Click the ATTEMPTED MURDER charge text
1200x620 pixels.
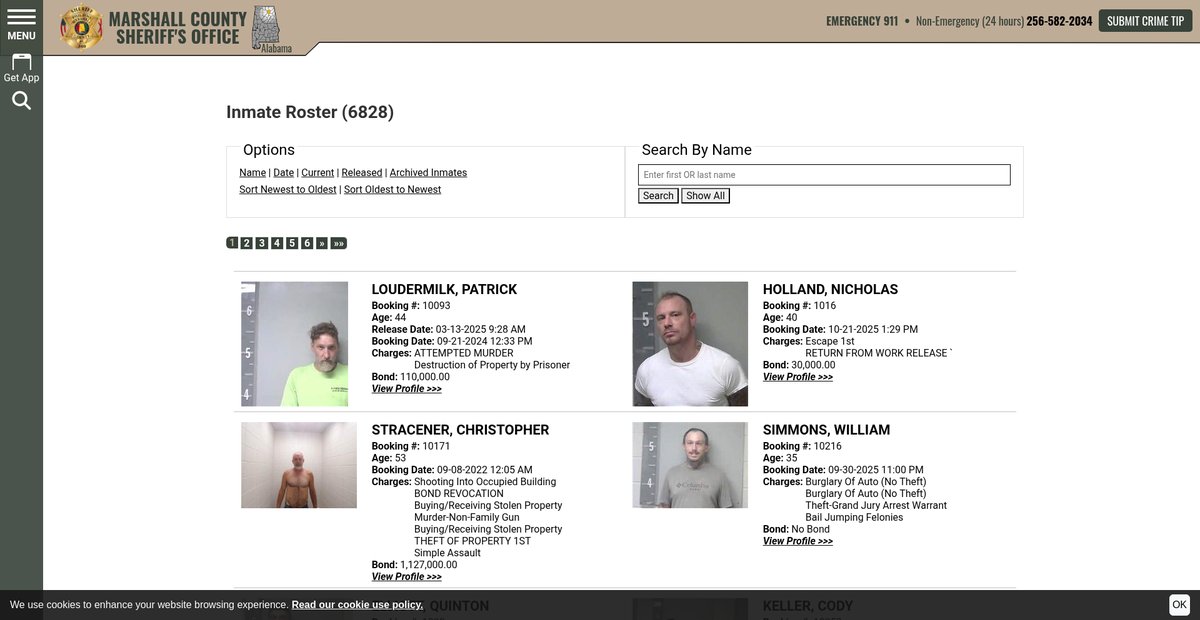point(464,353)
